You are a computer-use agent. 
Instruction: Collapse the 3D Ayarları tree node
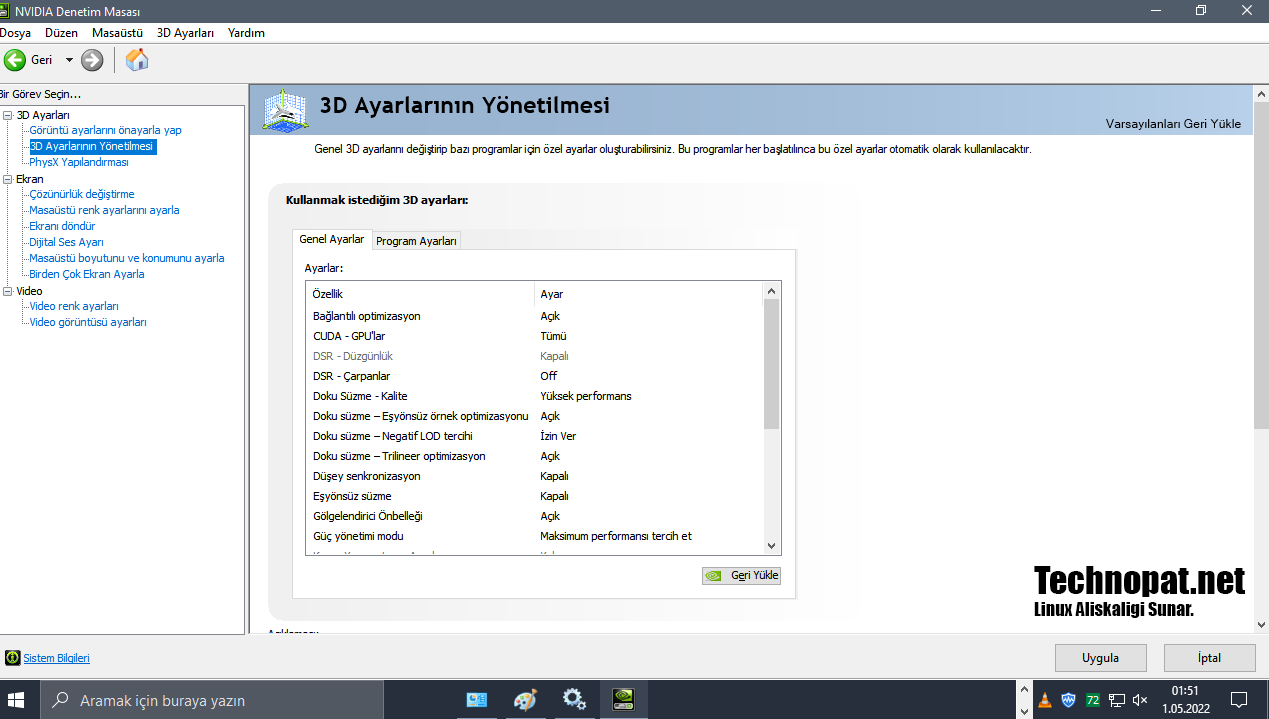(8, 115)
